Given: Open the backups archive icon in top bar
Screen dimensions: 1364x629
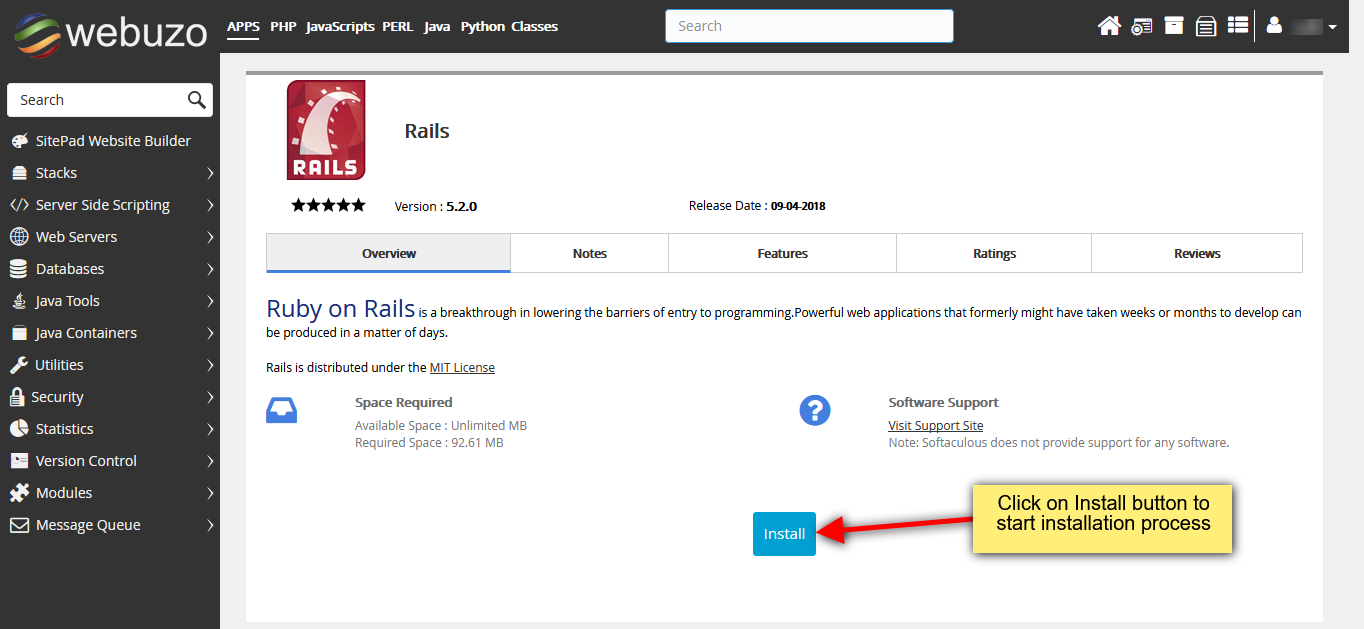Looking at the screenshot, I should click(x=1205, y=25).
